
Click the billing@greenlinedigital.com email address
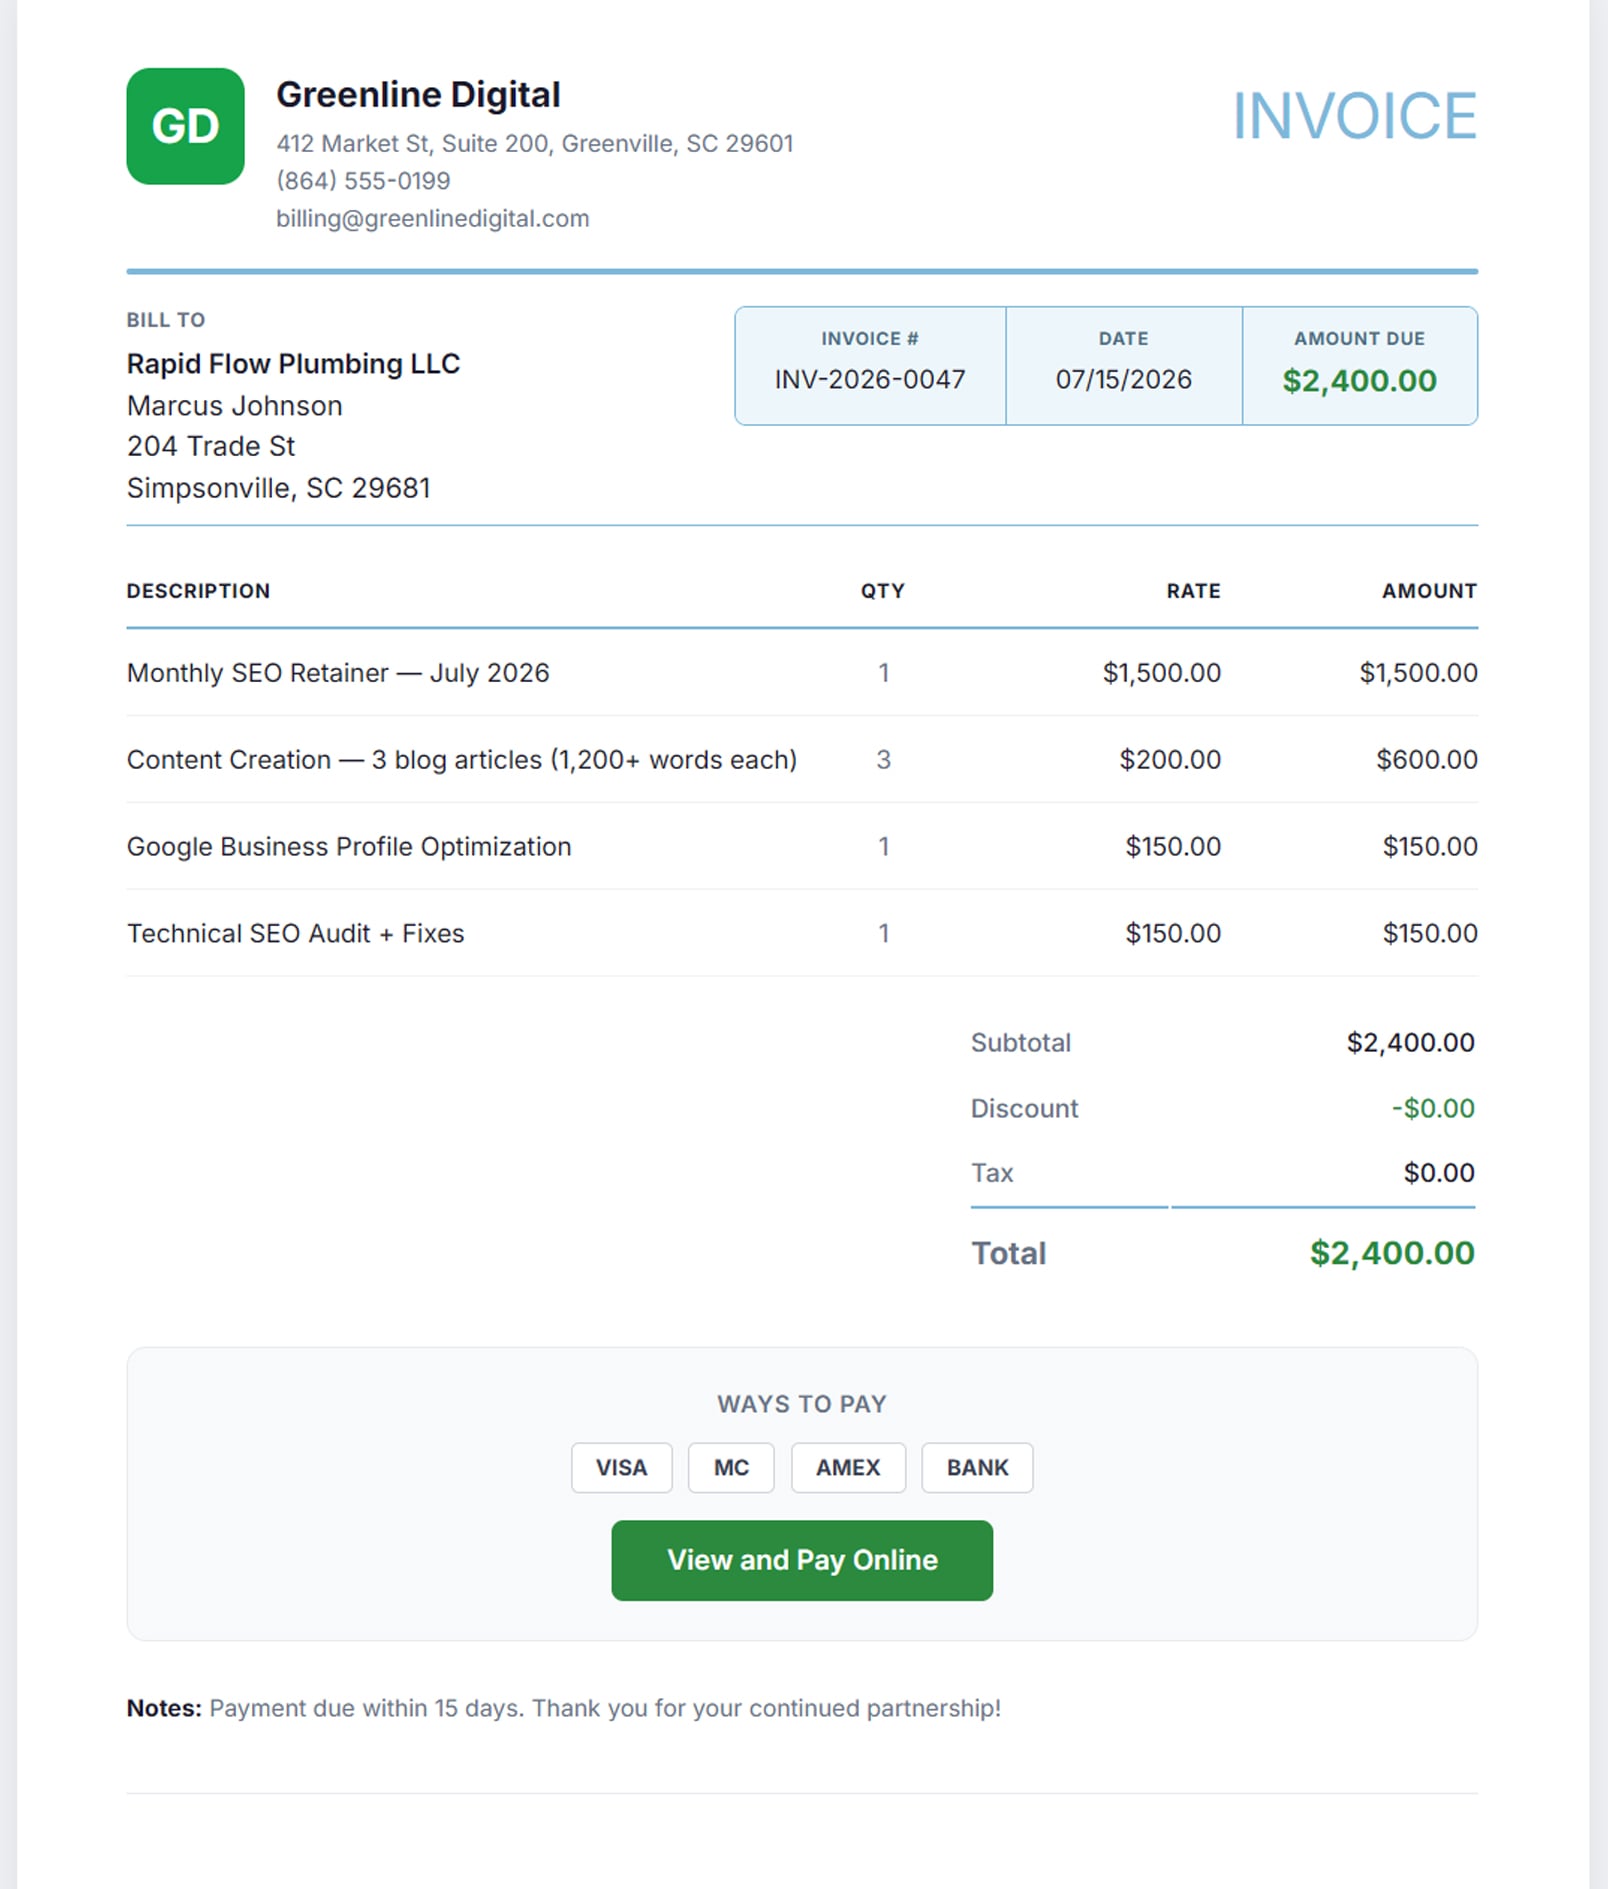point(433,218)
